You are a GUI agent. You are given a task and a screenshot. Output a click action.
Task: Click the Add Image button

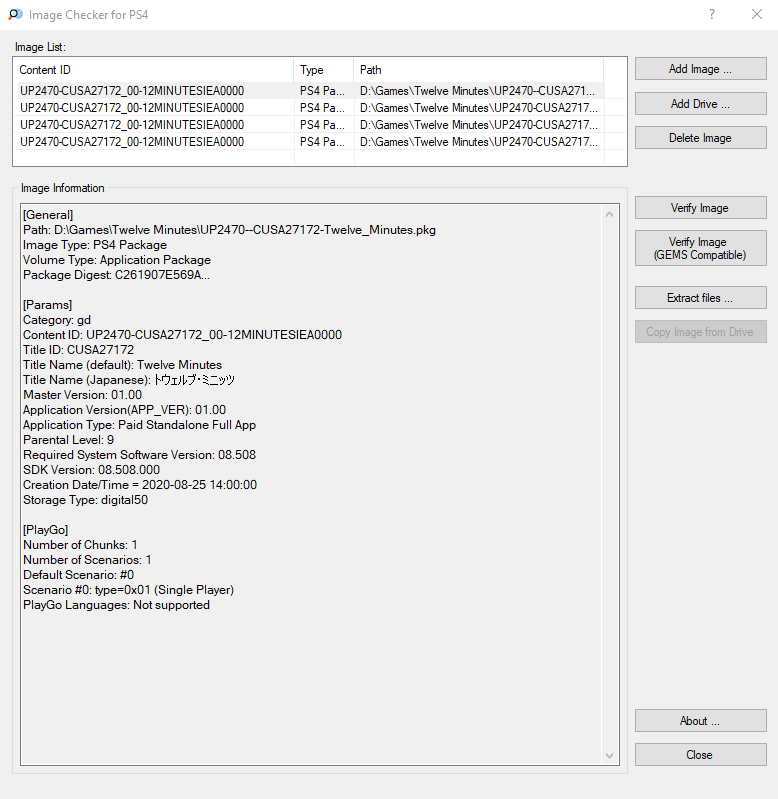[701, 69]
